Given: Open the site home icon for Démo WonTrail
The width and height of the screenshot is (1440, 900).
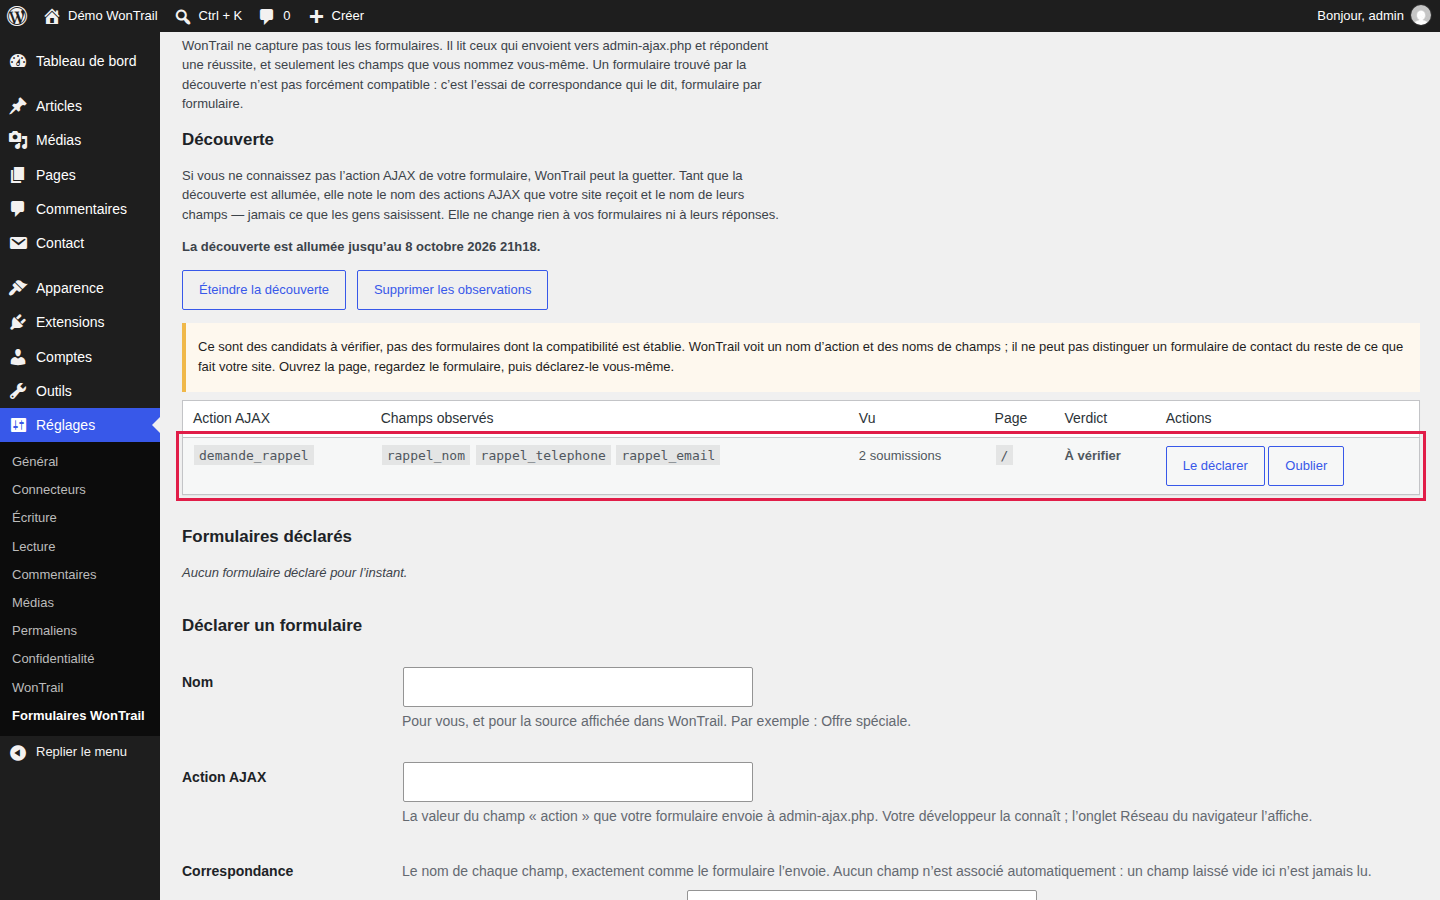Looking at the screenshot, I should [x=52, y=16].
